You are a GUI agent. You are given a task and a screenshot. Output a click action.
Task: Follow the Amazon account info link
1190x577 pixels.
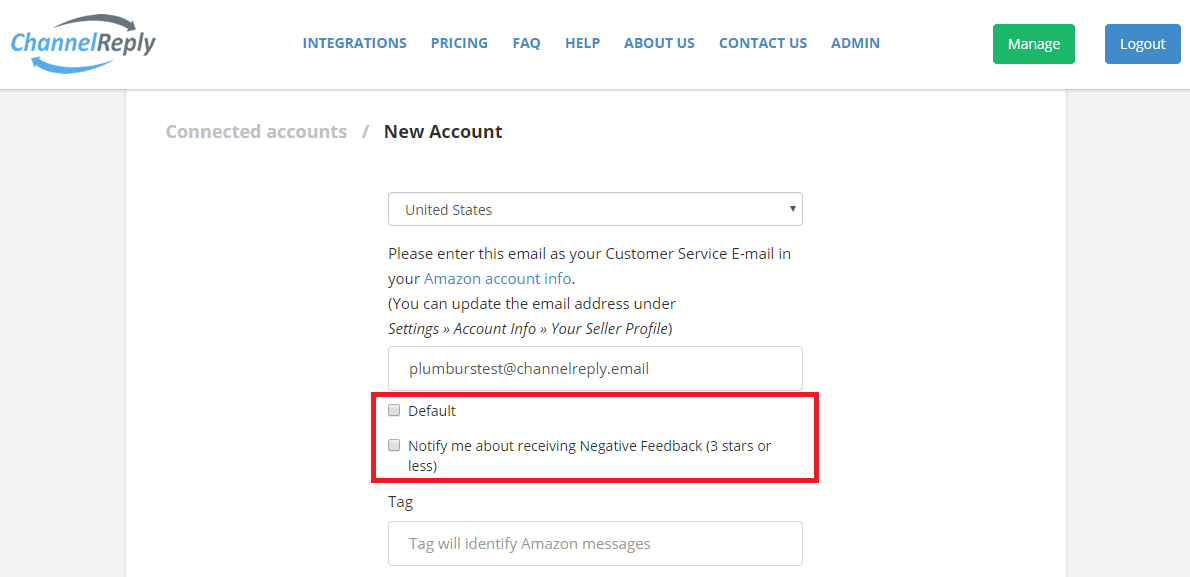pyautogui.click(x=497, y=279)
